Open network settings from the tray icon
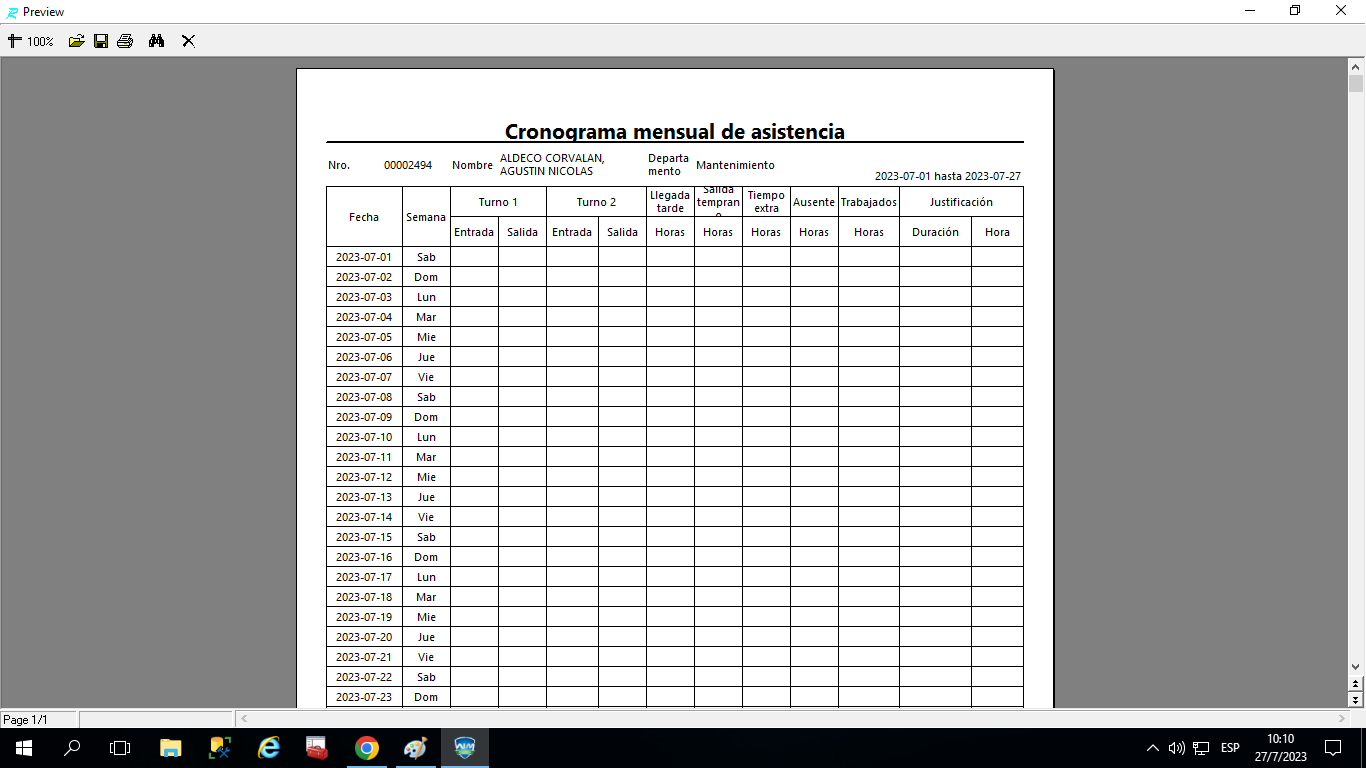Viewport: 1366px width, 768px height. pos(1201,748)
